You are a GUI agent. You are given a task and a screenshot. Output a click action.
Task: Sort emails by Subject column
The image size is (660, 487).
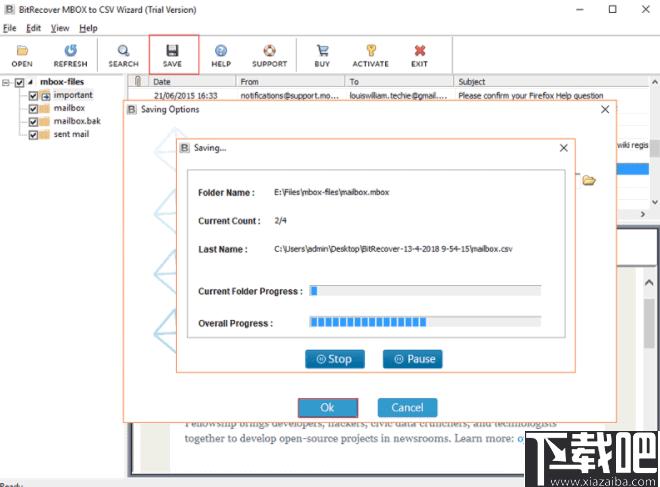551,81
